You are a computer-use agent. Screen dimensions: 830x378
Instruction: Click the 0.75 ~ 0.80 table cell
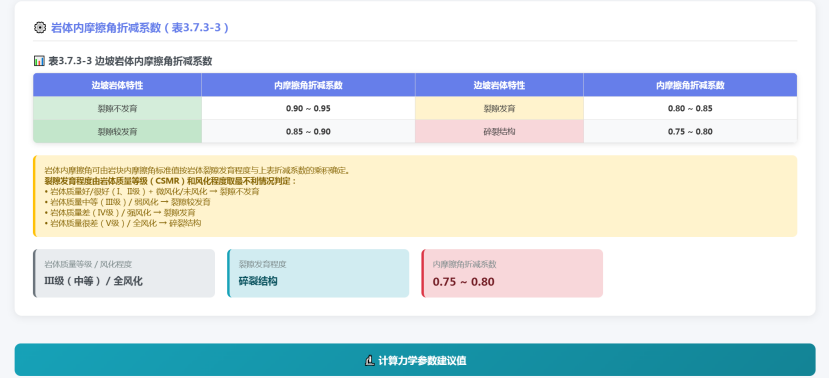coord(690,131)
